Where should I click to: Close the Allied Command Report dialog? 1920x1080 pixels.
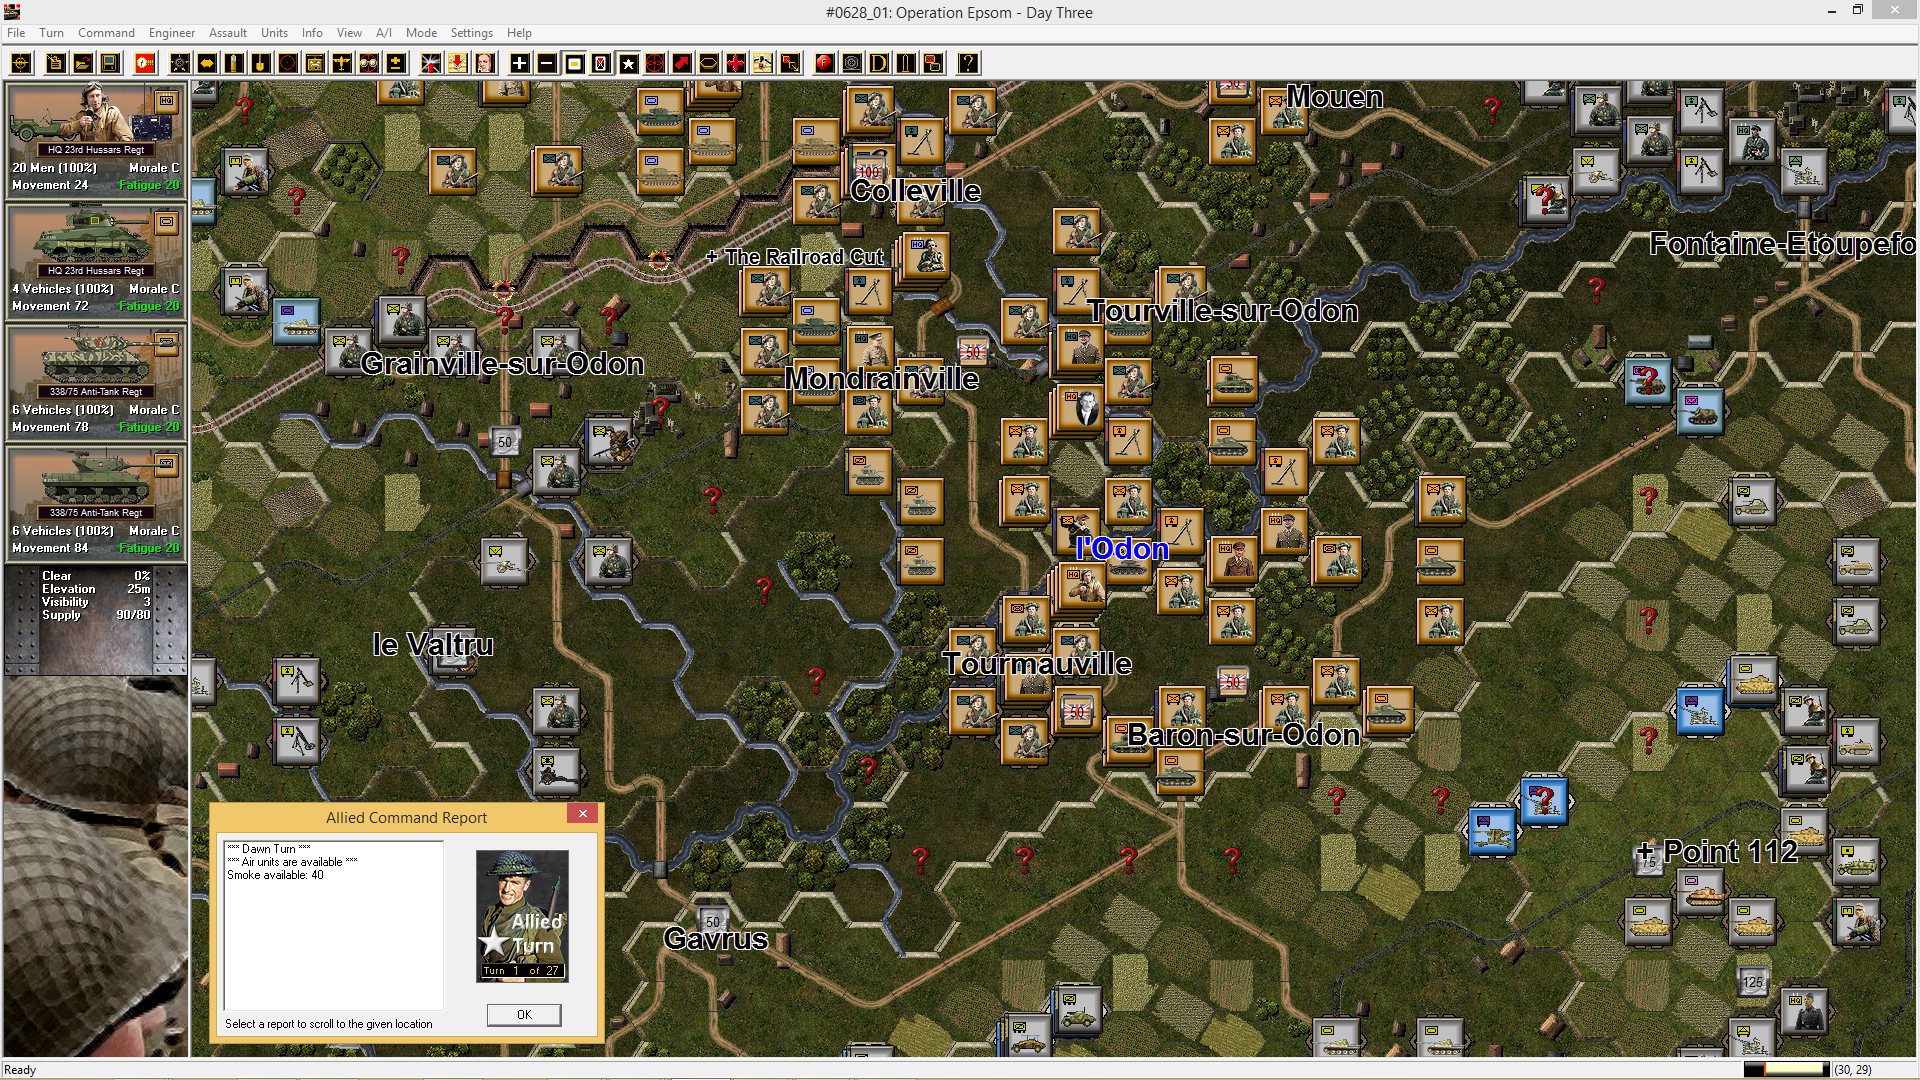point(583,814)
